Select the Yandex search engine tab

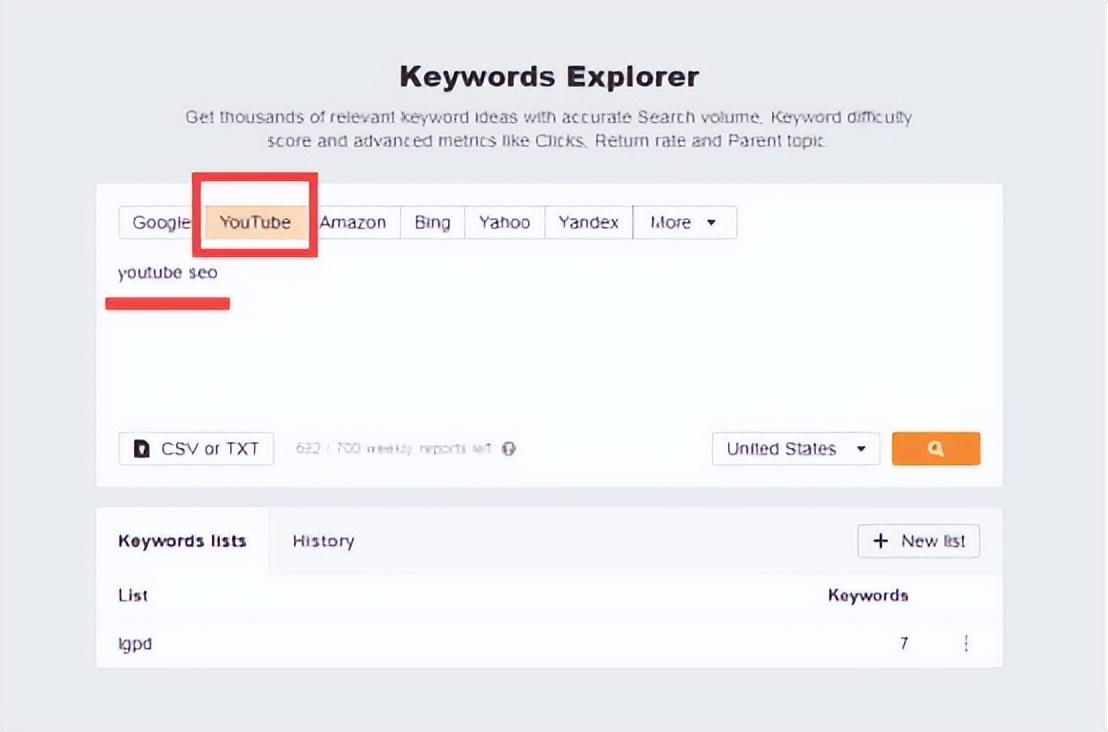[x=588, y=223]
